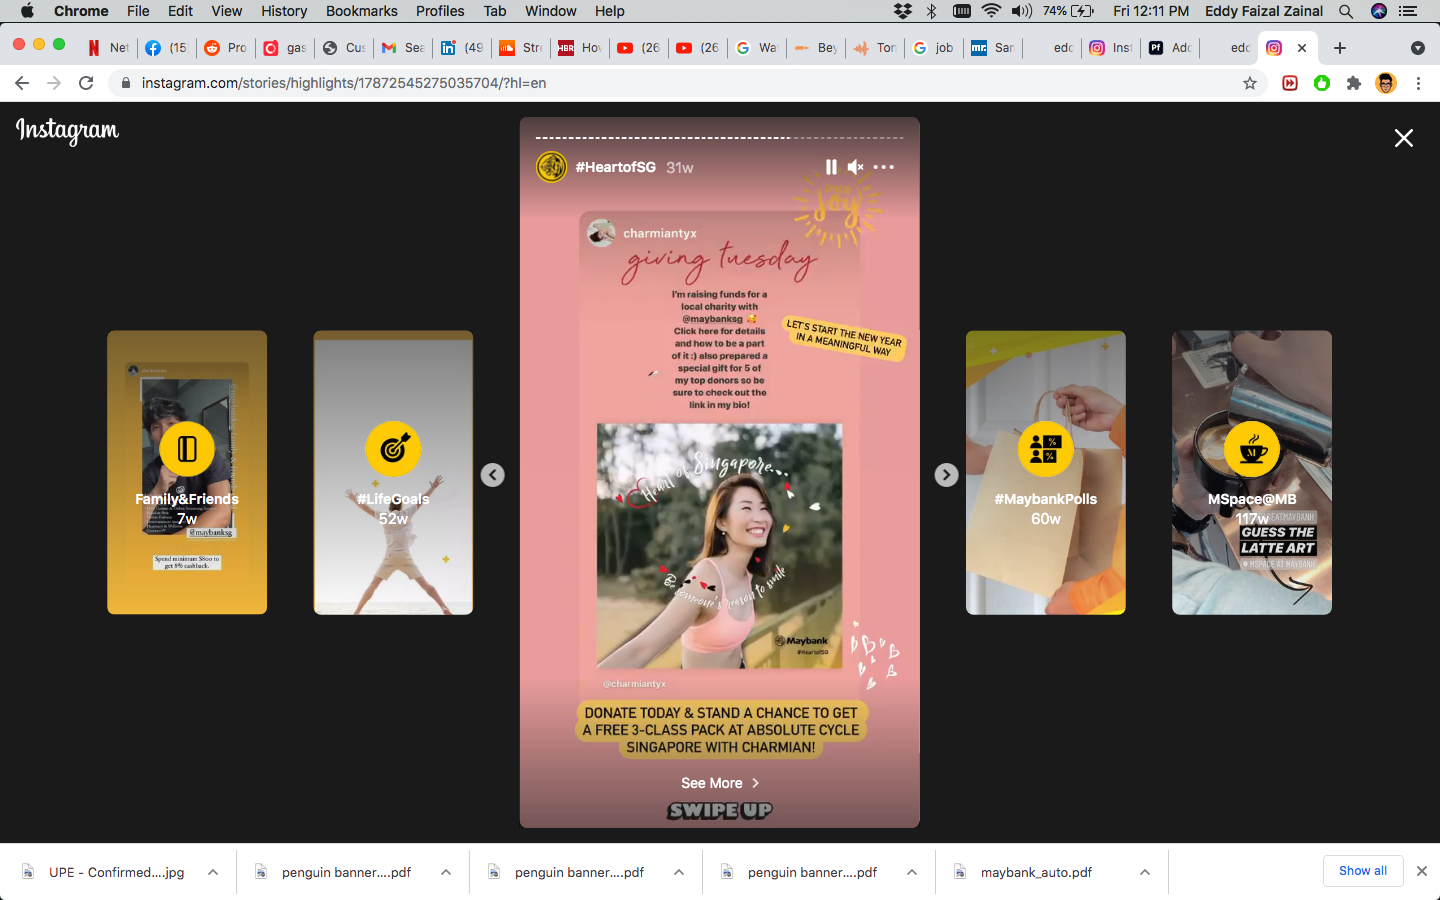Bookmark this page with the star
This screenshot has width=1440, height=900.
click(1250, 83)
